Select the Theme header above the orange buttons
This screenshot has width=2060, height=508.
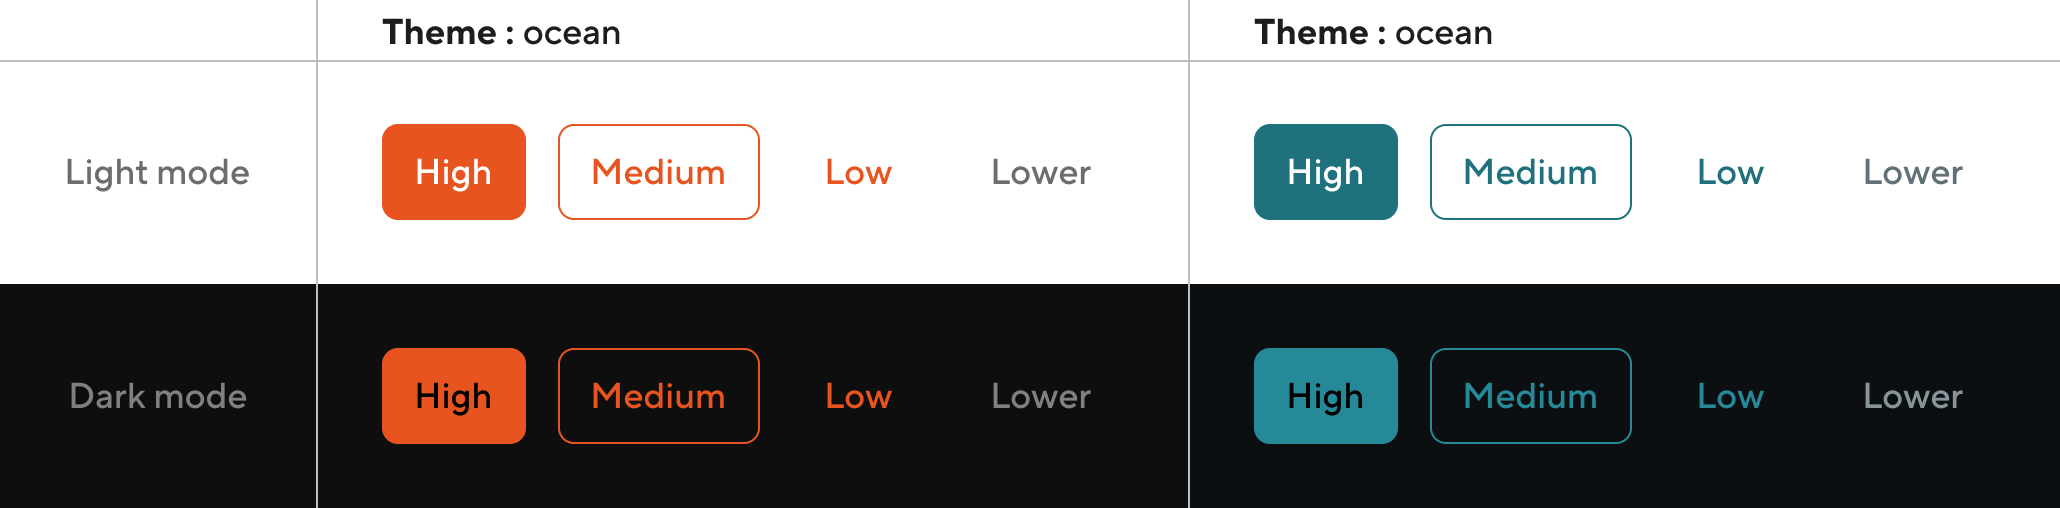tap(501, 32)
